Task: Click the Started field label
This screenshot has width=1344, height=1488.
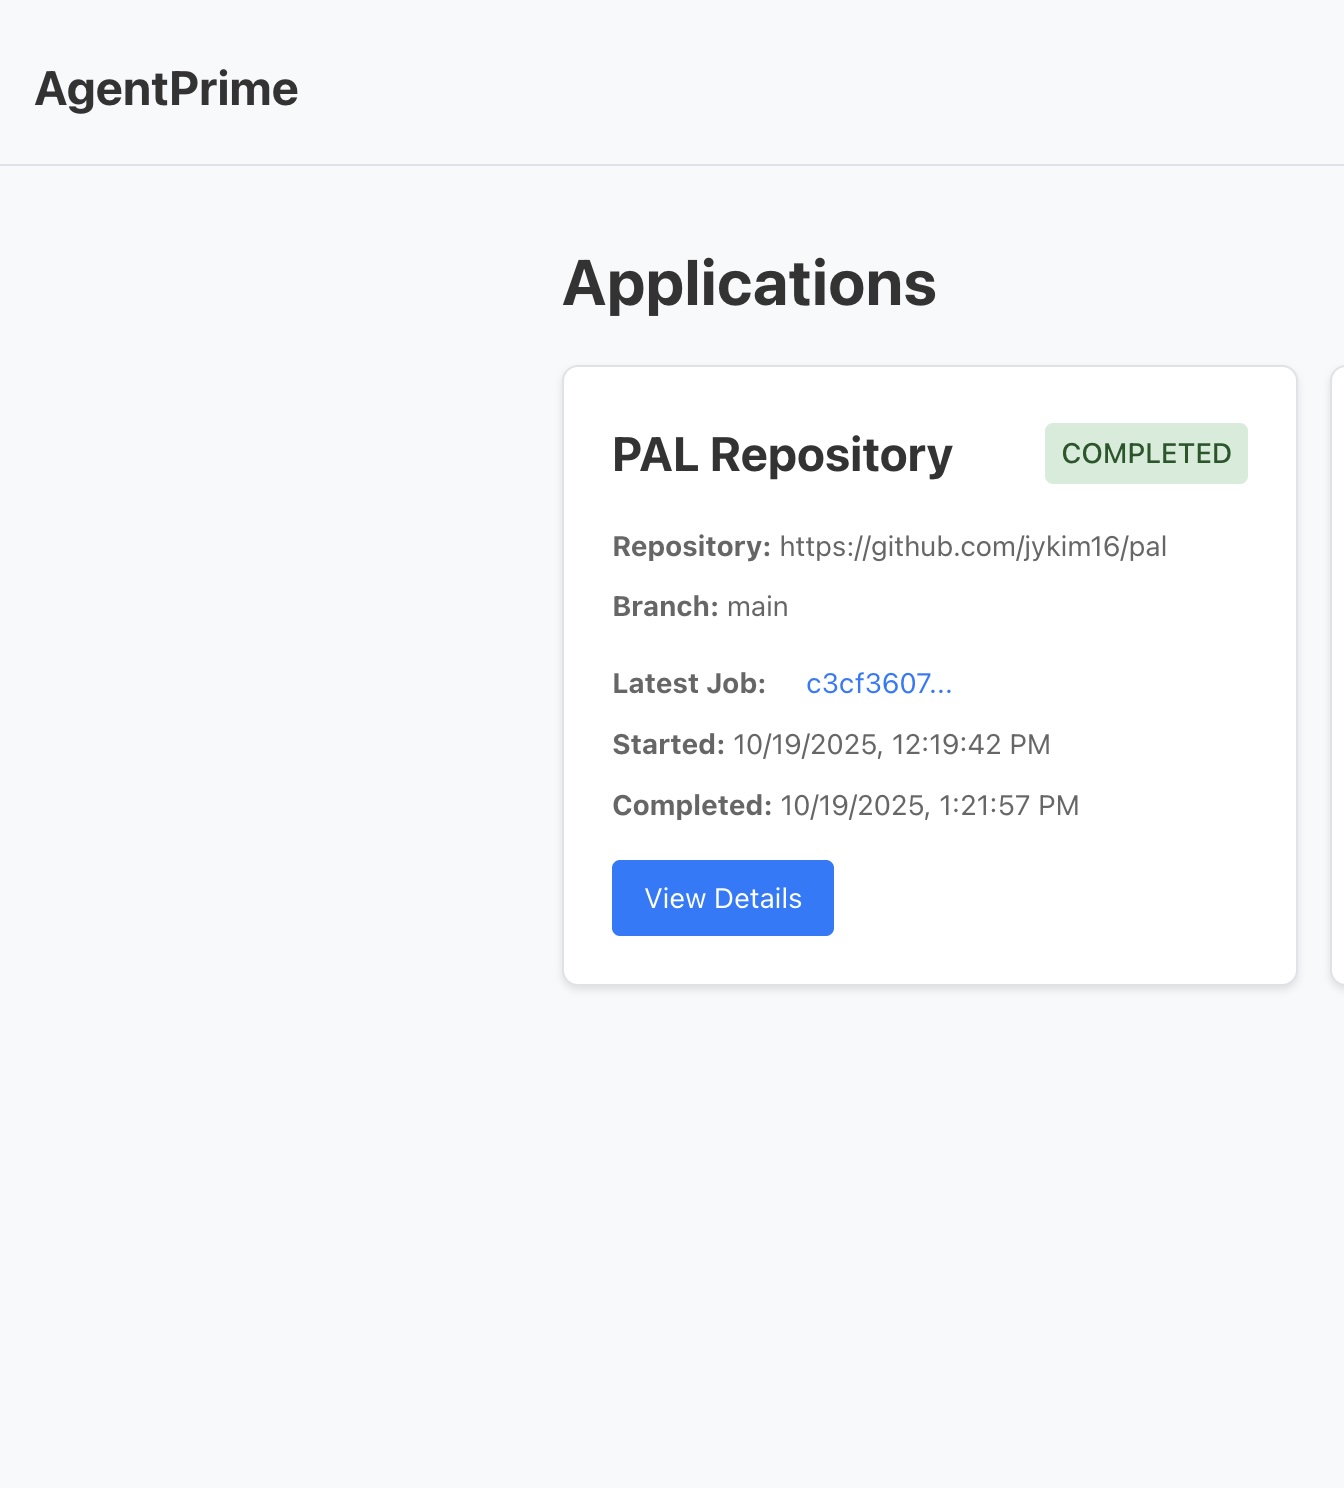Action: point(668,744)
